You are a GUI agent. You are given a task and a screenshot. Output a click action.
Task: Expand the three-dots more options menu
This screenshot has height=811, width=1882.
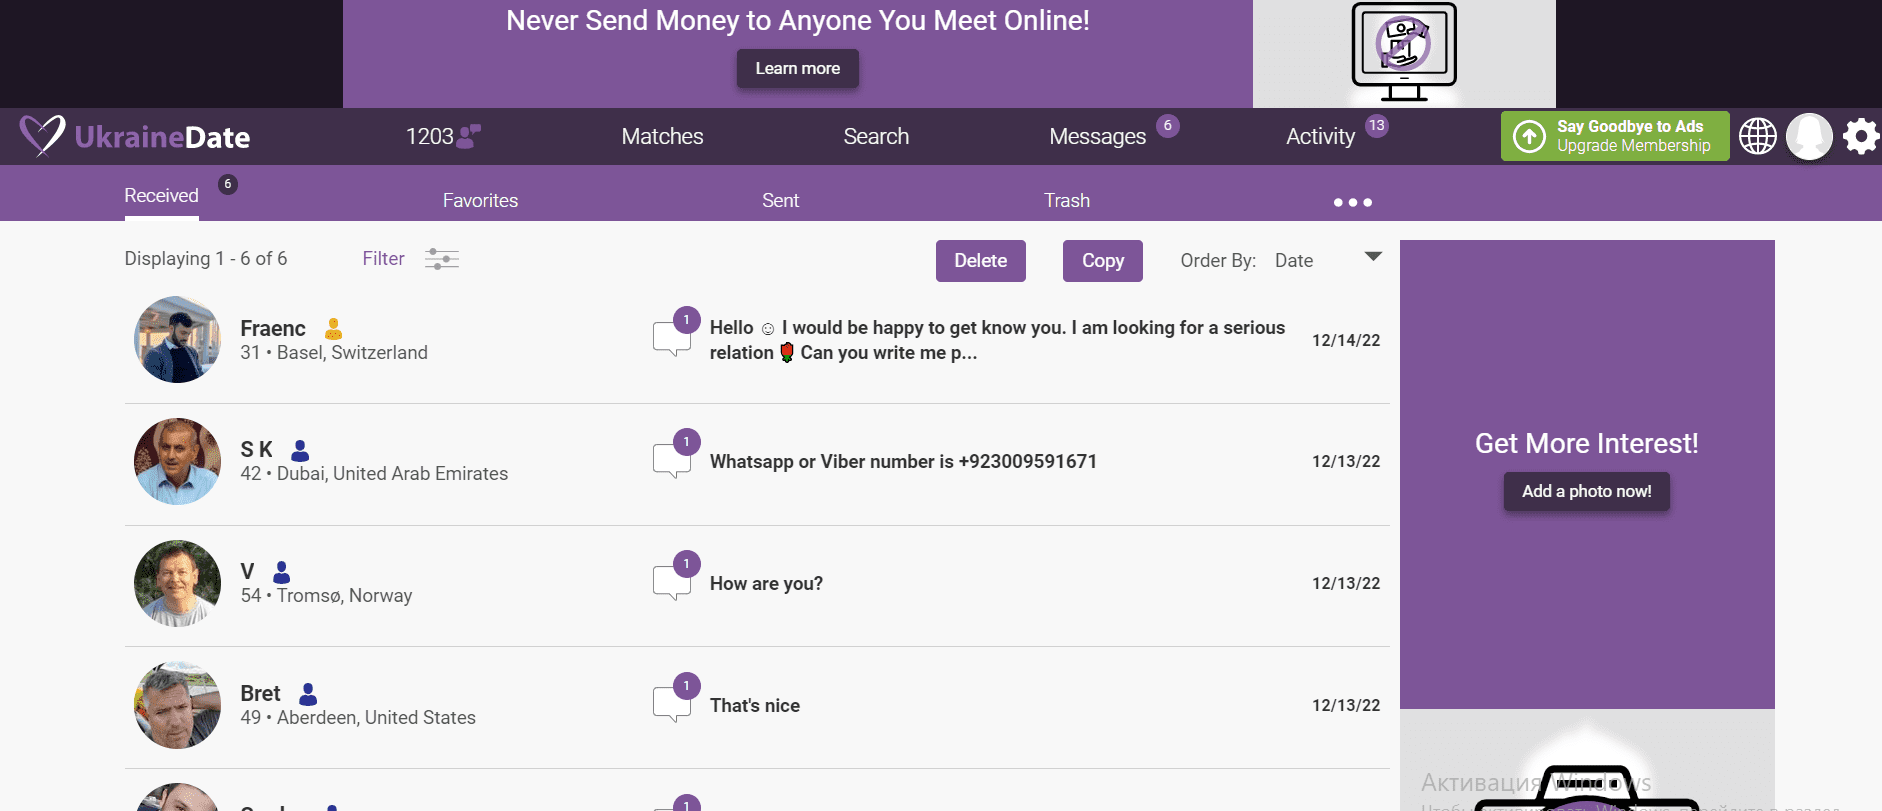pos(1352,202)
